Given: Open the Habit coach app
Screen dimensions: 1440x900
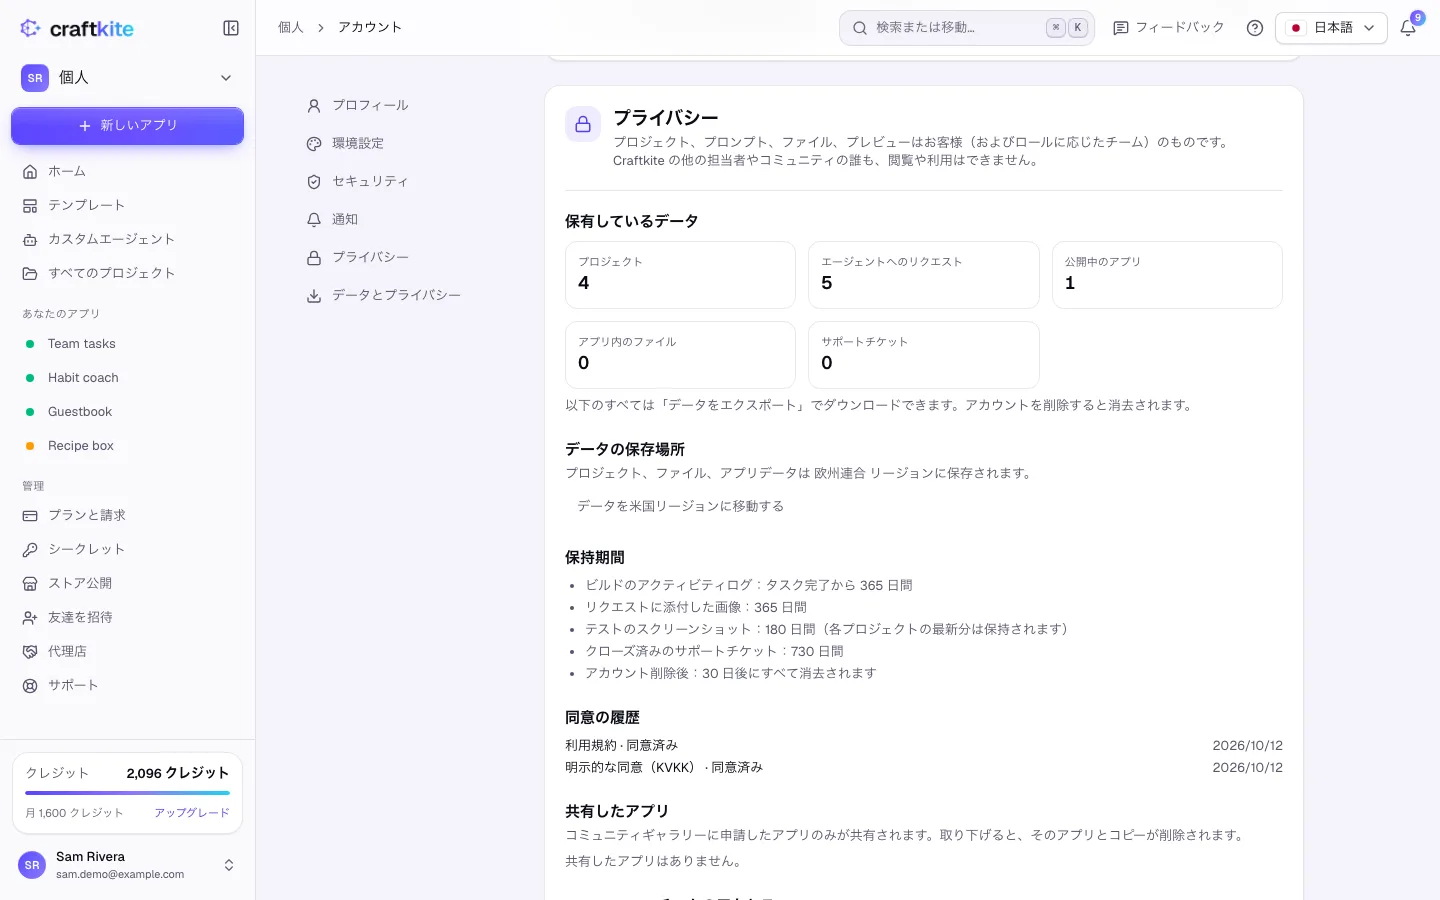Looking at the screenshot, I should coord(127,378).
